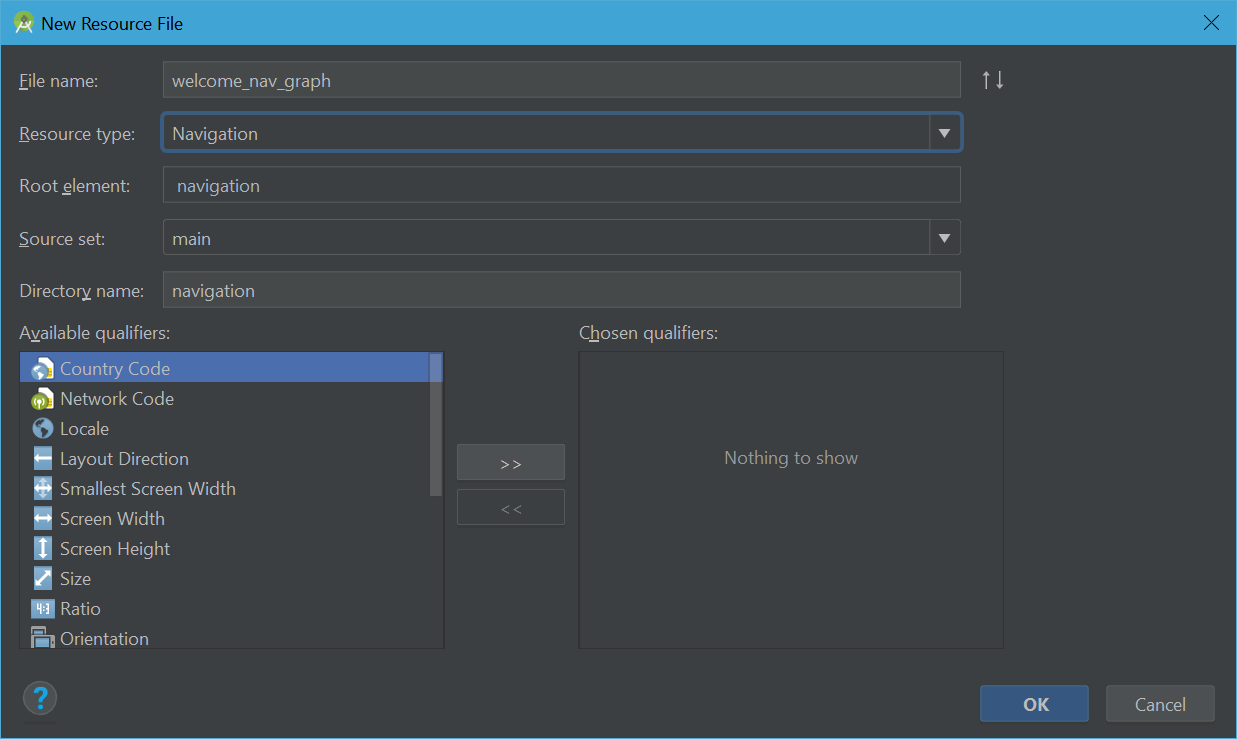This screenshot has height=739, width=1237.
Task: Select Network Code in the qualifiers list
Action: click(x=225, y=399)
